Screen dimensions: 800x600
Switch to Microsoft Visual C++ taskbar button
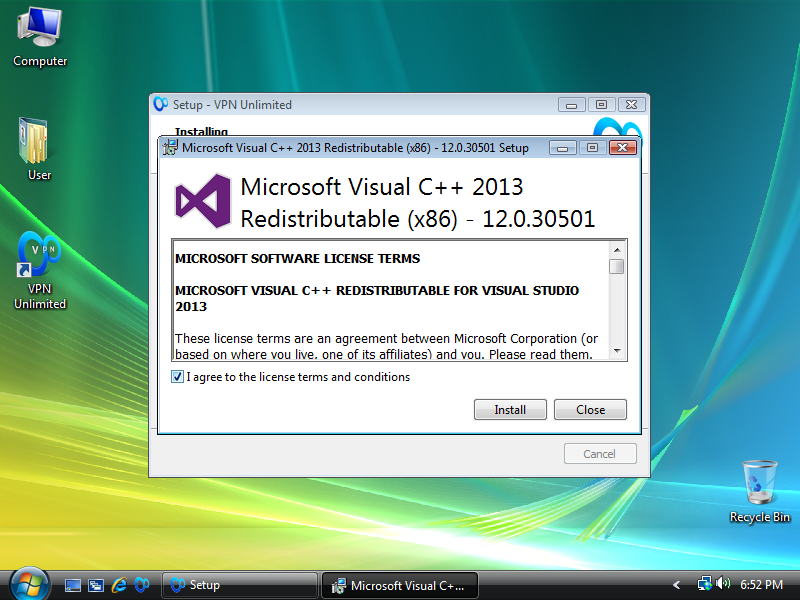tap(400, 585)
